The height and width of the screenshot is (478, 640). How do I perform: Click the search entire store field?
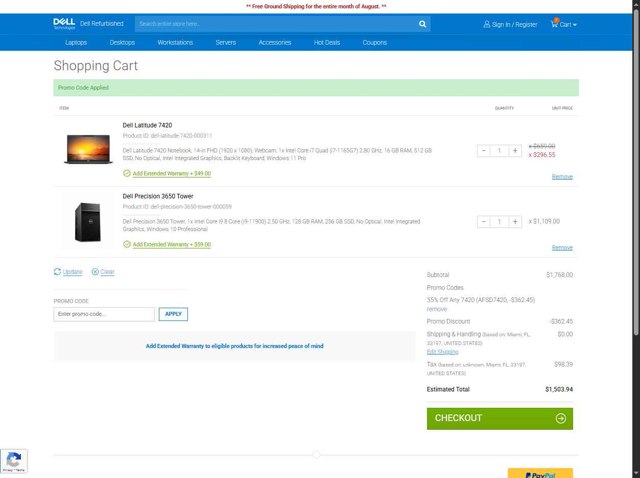[276, 24]
